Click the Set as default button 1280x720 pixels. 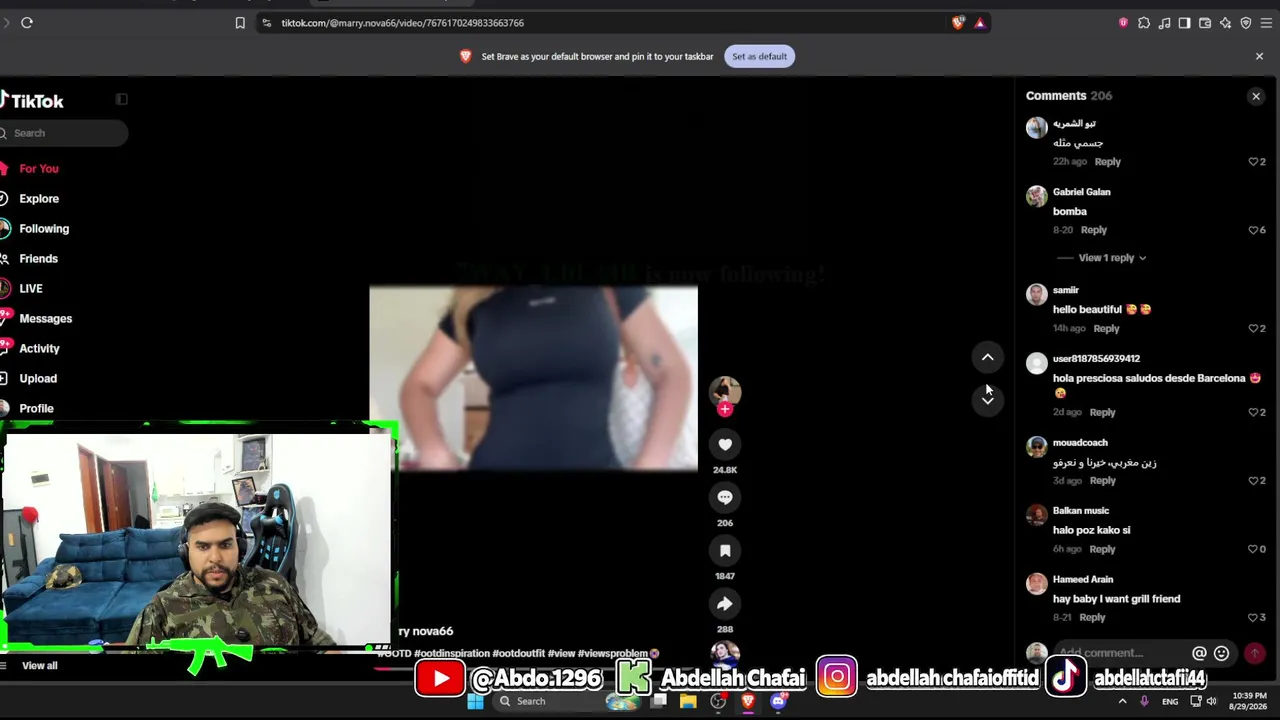pos(759,56)
